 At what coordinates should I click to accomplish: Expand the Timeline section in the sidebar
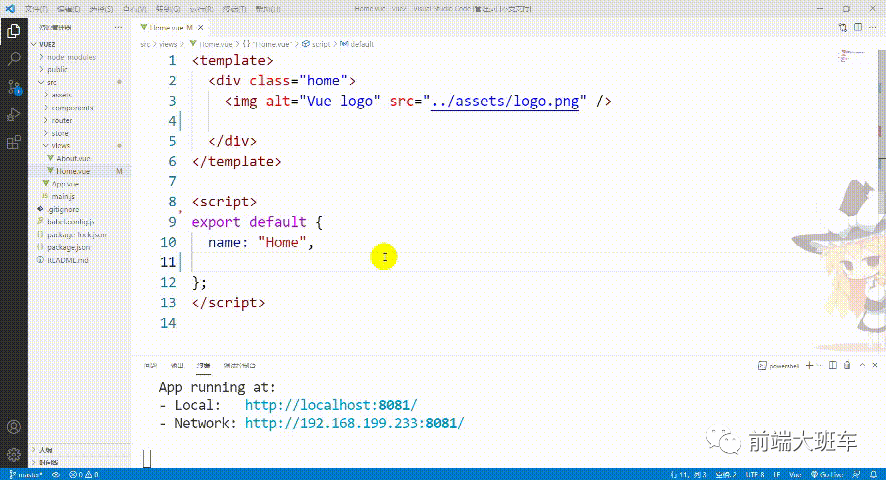tap(80, 462)
